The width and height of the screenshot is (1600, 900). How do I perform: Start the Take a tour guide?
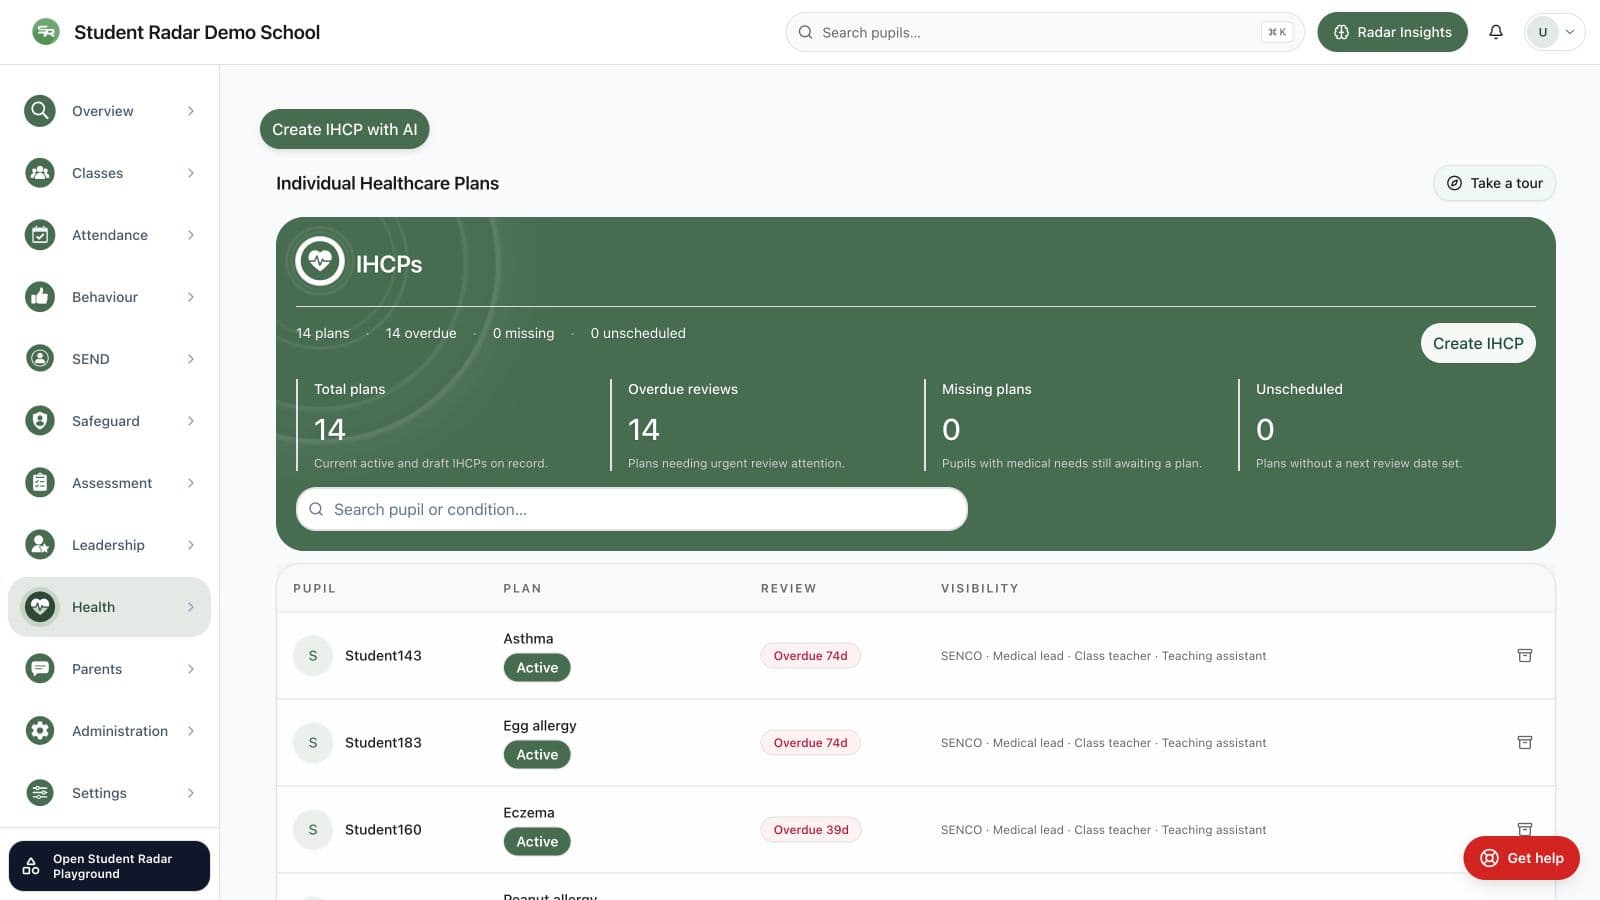tap(1494, 183)
